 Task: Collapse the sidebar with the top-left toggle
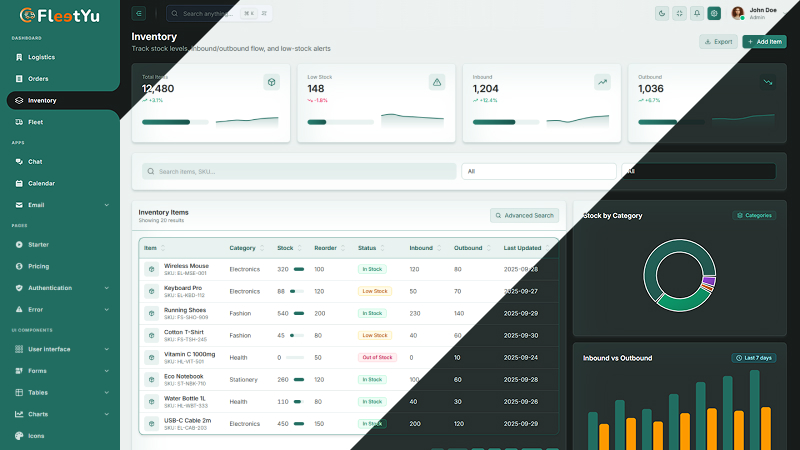pos(138,13)
